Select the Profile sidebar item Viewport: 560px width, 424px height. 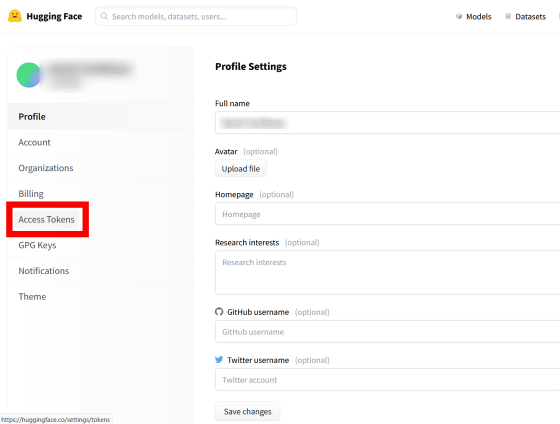[x=101, y=116]
